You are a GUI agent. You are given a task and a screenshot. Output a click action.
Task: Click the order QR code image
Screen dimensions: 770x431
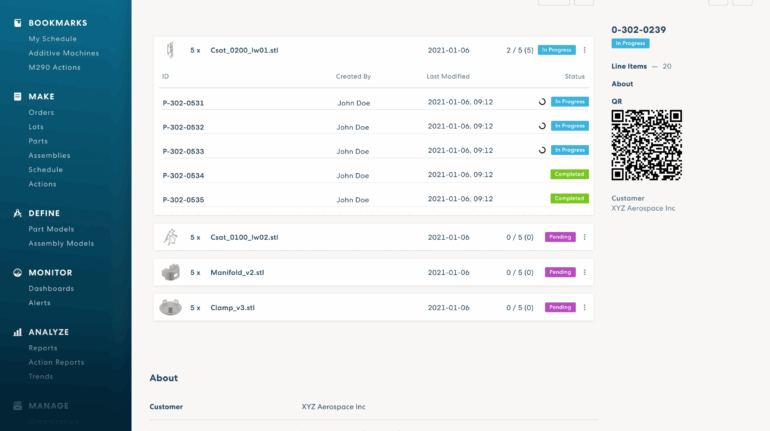646,145
